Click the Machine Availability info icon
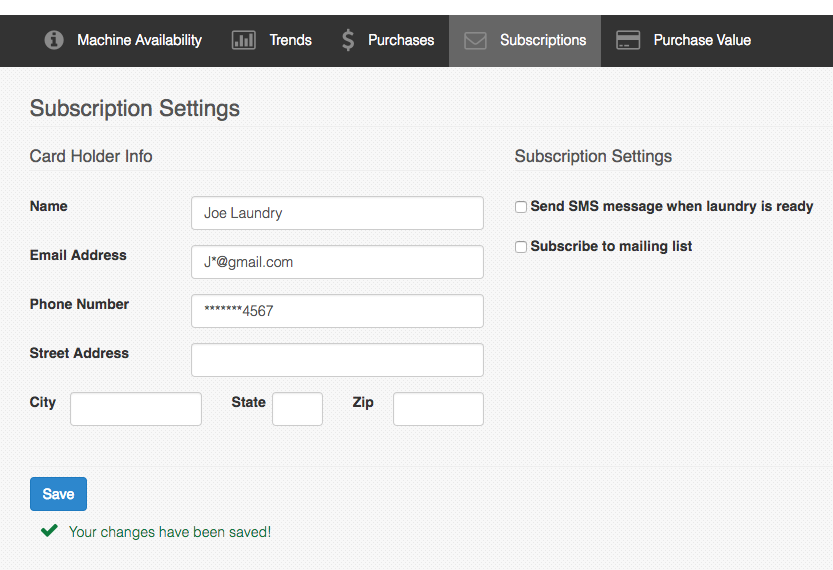 pyautogui.click(x=54, y=41)
